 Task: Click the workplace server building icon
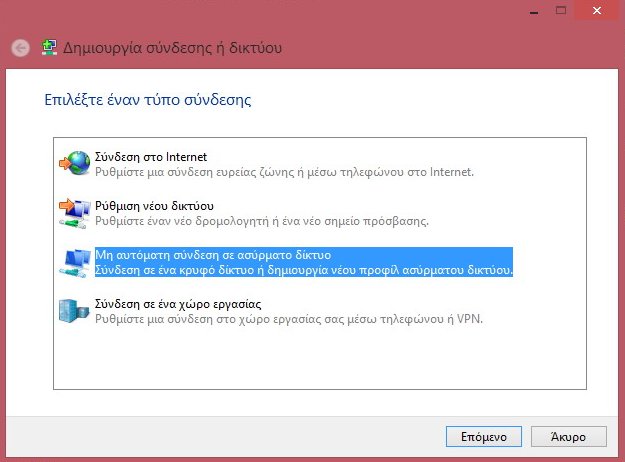pos(73,311)
